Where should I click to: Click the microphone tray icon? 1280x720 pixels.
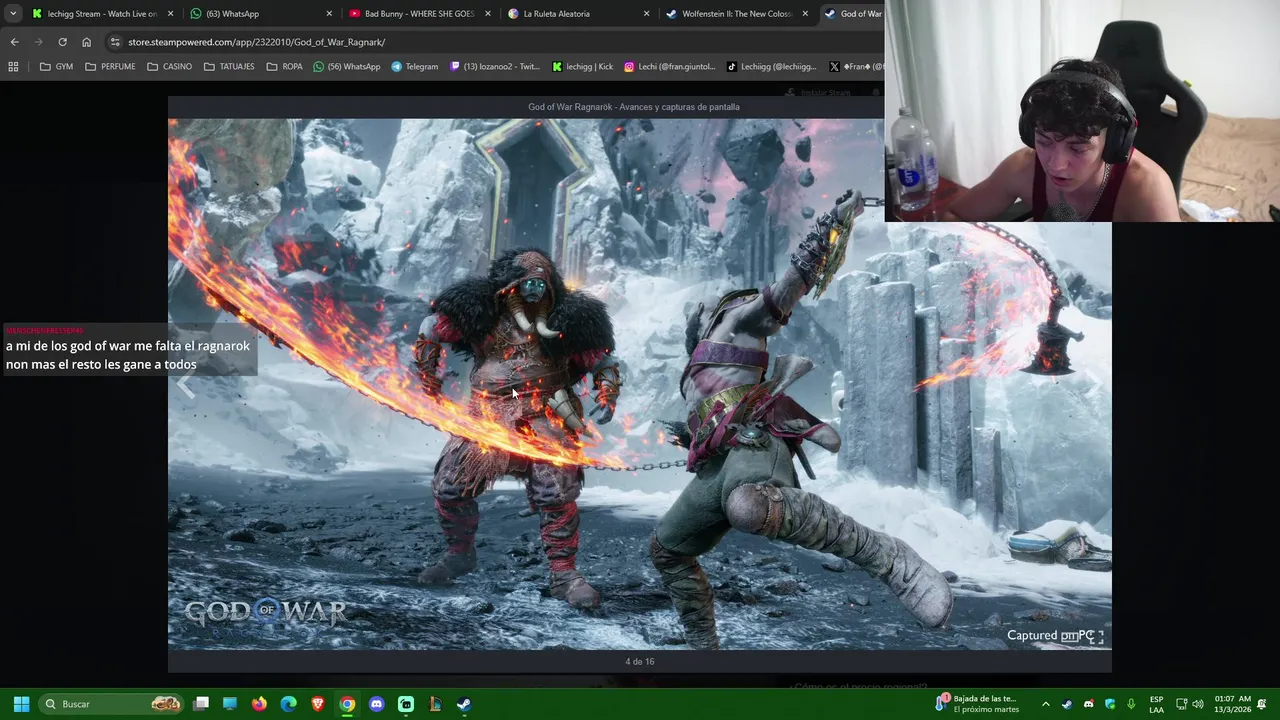pos(1131,704)
